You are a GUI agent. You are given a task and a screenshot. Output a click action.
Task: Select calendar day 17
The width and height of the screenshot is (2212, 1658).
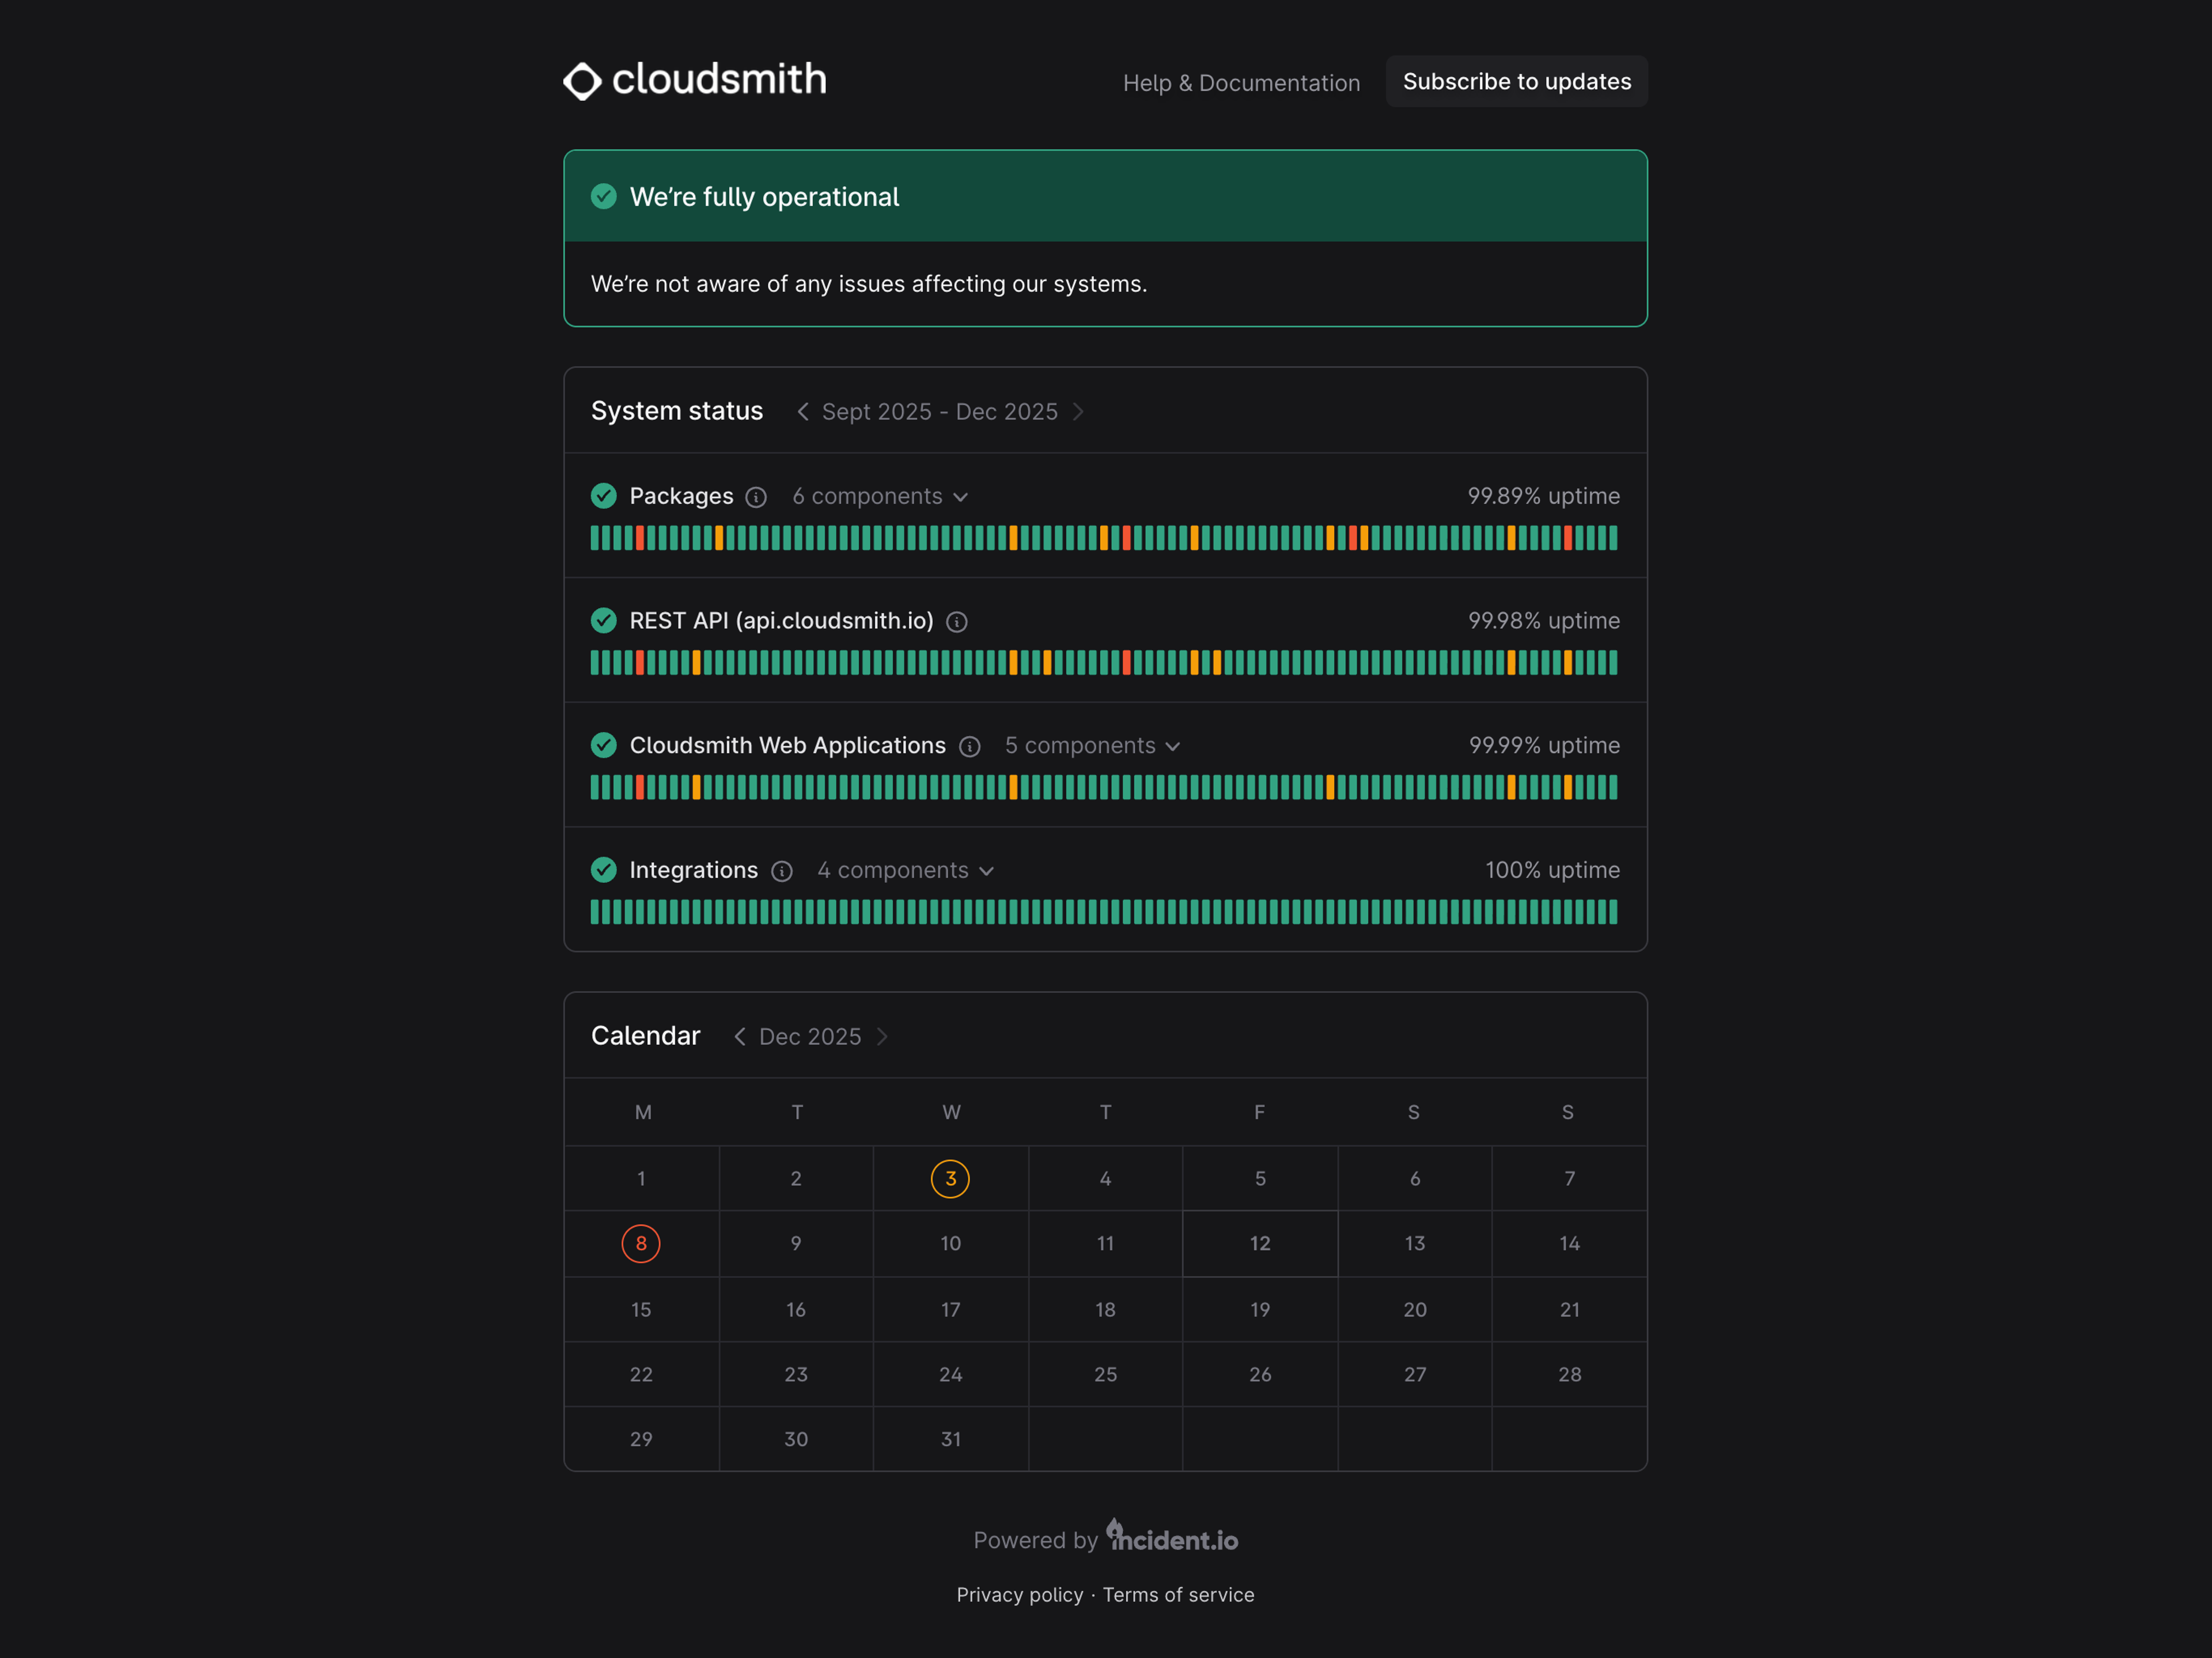pyautogui.click(x=950, y=1310)
